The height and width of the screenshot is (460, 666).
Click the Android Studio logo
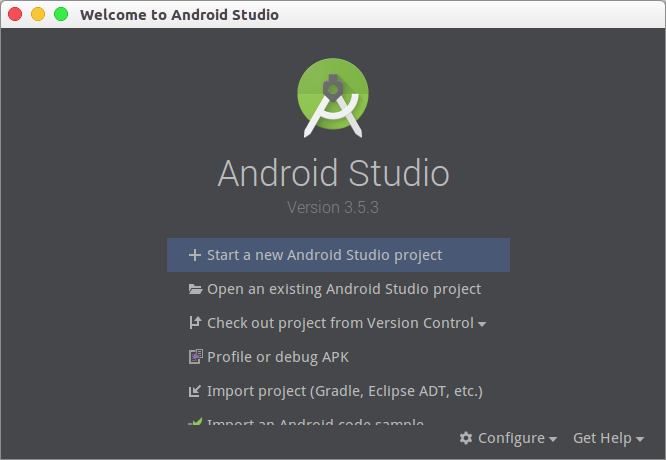click(333, 98)
